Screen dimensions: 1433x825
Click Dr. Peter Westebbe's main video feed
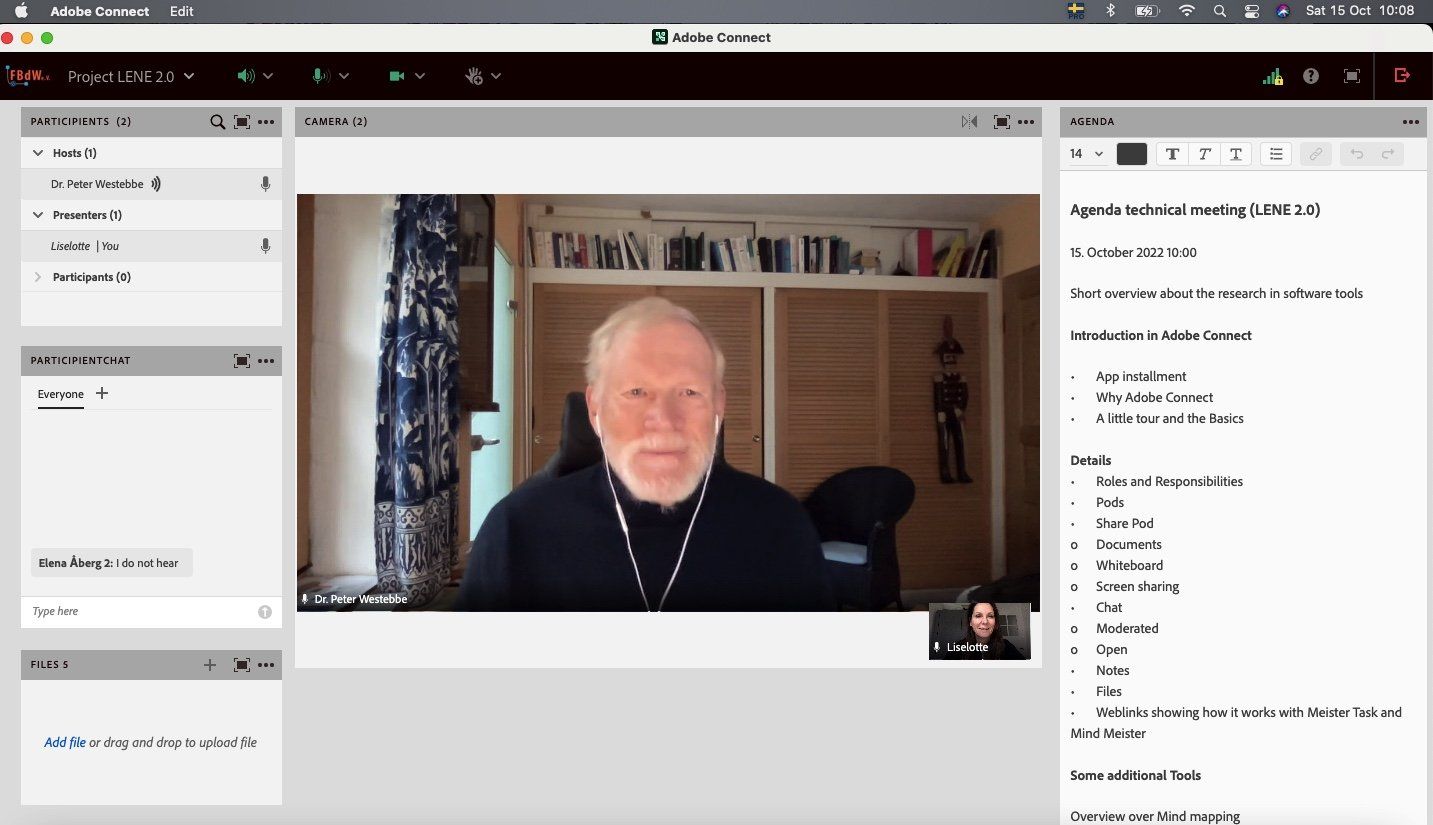(x=668, y=402)
